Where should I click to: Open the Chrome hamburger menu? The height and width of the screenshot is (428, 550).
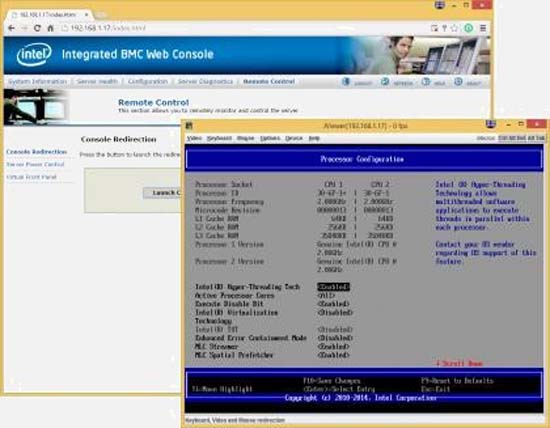pyautogui.click(x=483, y=28)
